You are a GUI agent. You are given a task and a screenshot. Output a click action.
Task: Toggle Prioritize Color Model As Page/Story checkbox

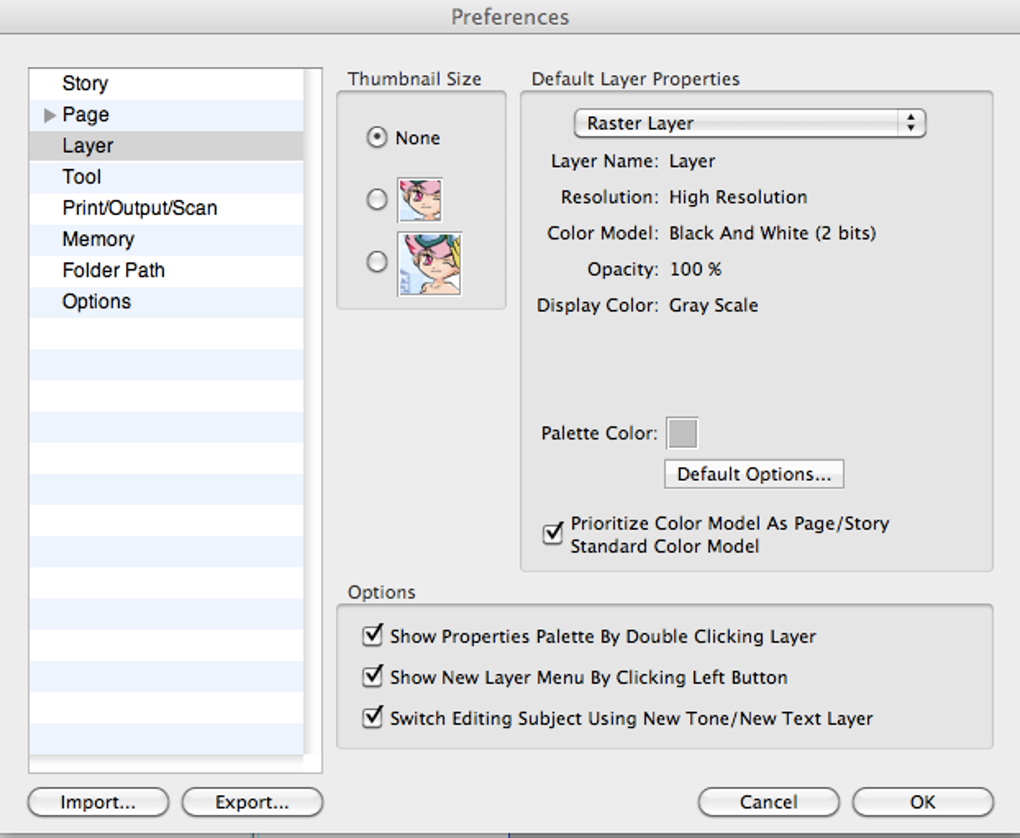point(553,534)
